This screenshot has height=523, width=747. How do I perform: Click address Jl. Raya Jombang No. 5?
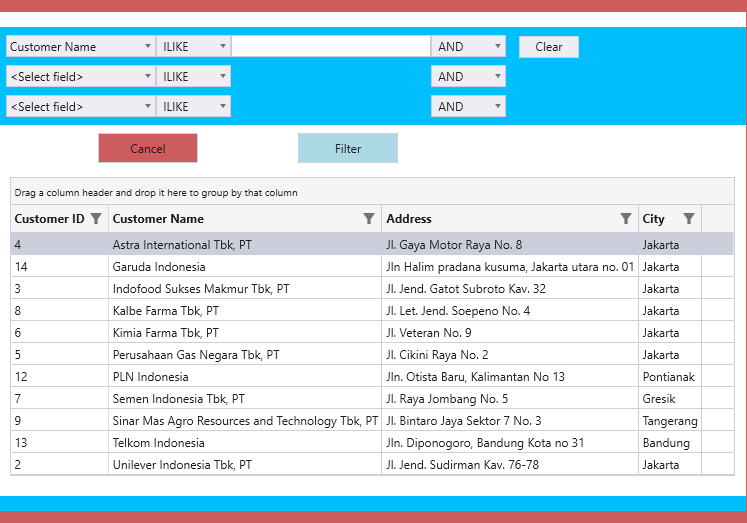click(447, 399)
